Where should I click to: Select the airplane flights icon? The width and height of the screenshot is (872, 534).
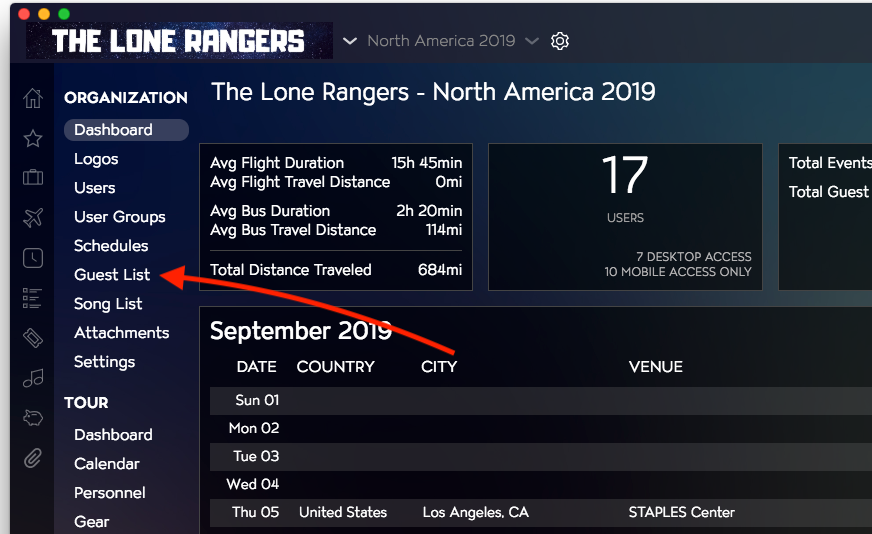(x=33, y=217)
